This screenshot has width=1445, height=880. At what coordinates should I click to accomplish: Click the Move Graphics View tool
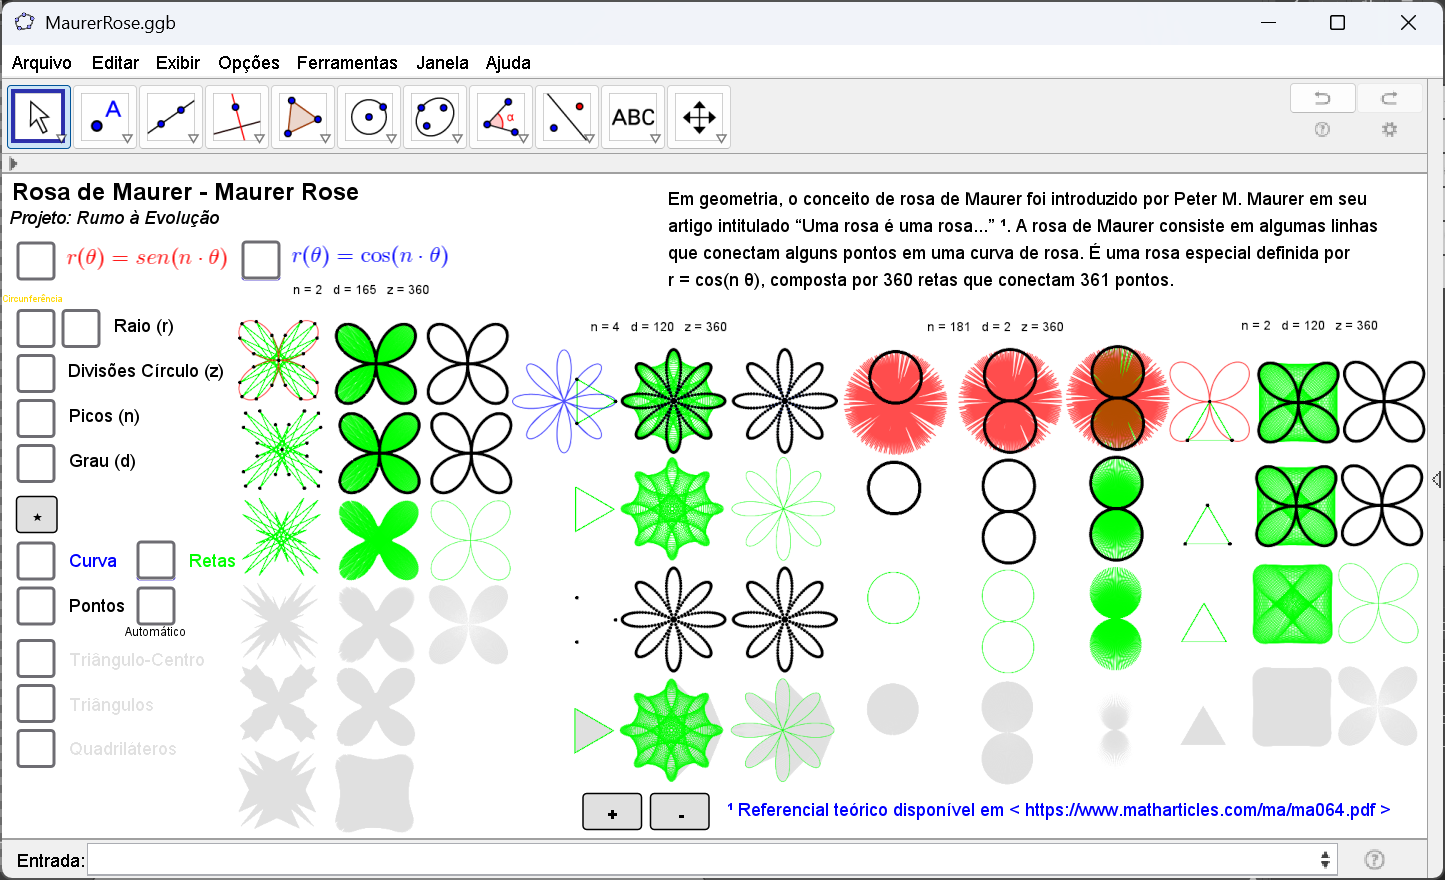click(699, 117)
